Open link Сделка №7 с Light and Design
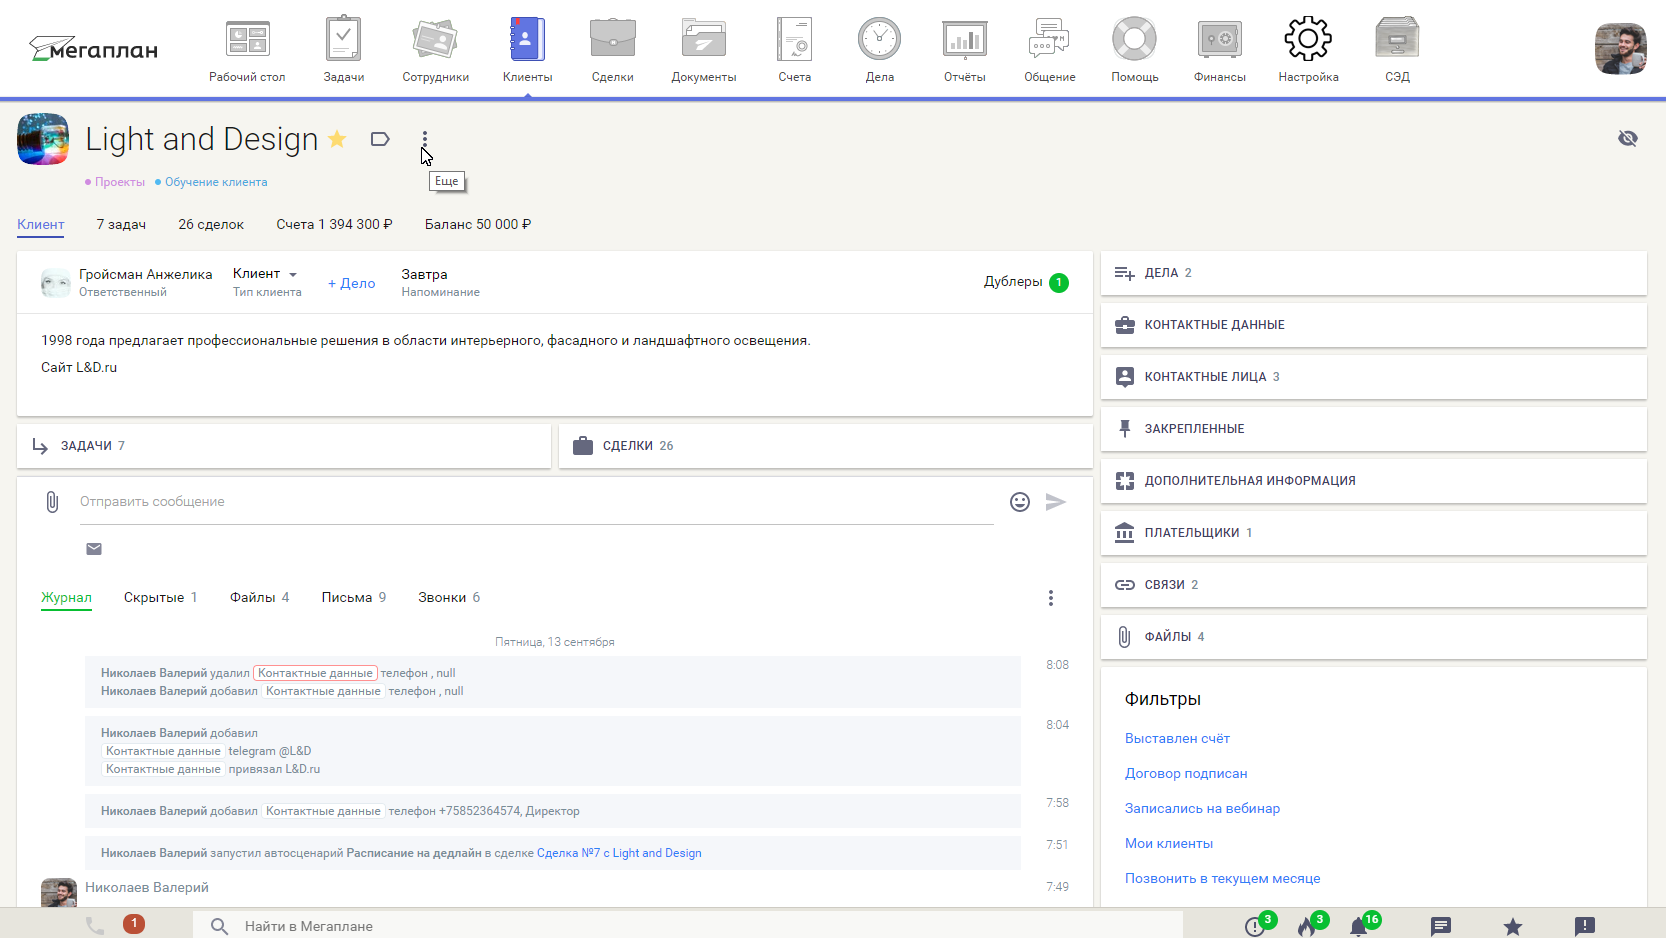 point(619,853)
